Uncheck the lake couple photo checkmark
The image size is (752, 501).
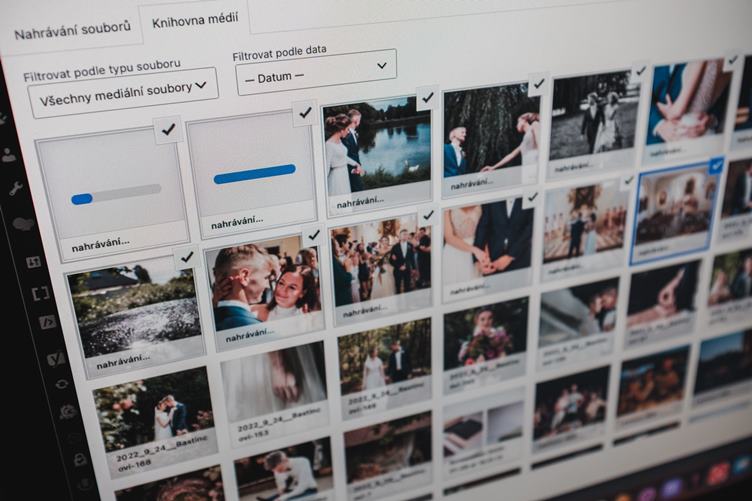tap(426, 98)
